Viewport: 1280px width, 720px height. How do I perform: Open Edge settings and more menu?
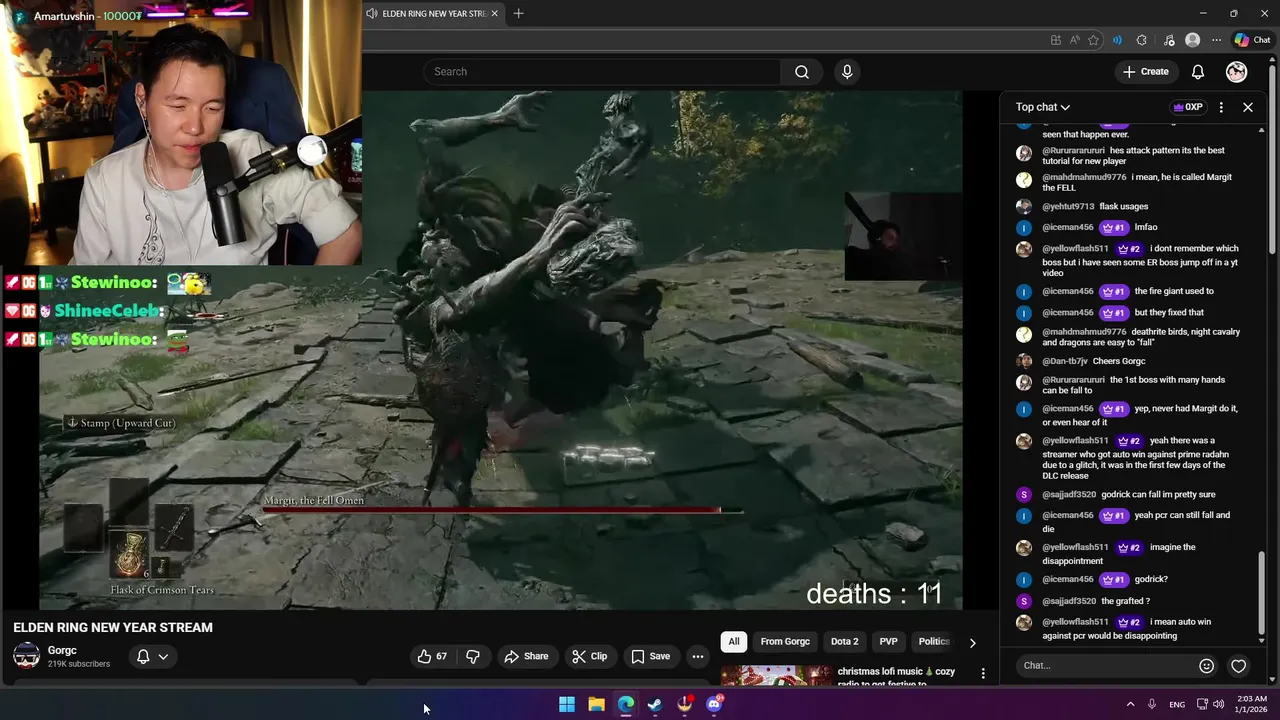coord(1216,40)
